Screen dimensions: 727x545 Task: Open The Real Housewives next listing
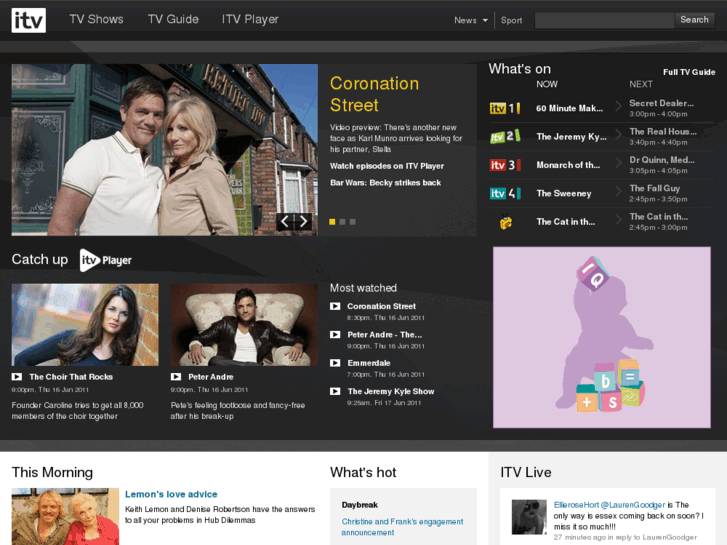tap(663, 132)
